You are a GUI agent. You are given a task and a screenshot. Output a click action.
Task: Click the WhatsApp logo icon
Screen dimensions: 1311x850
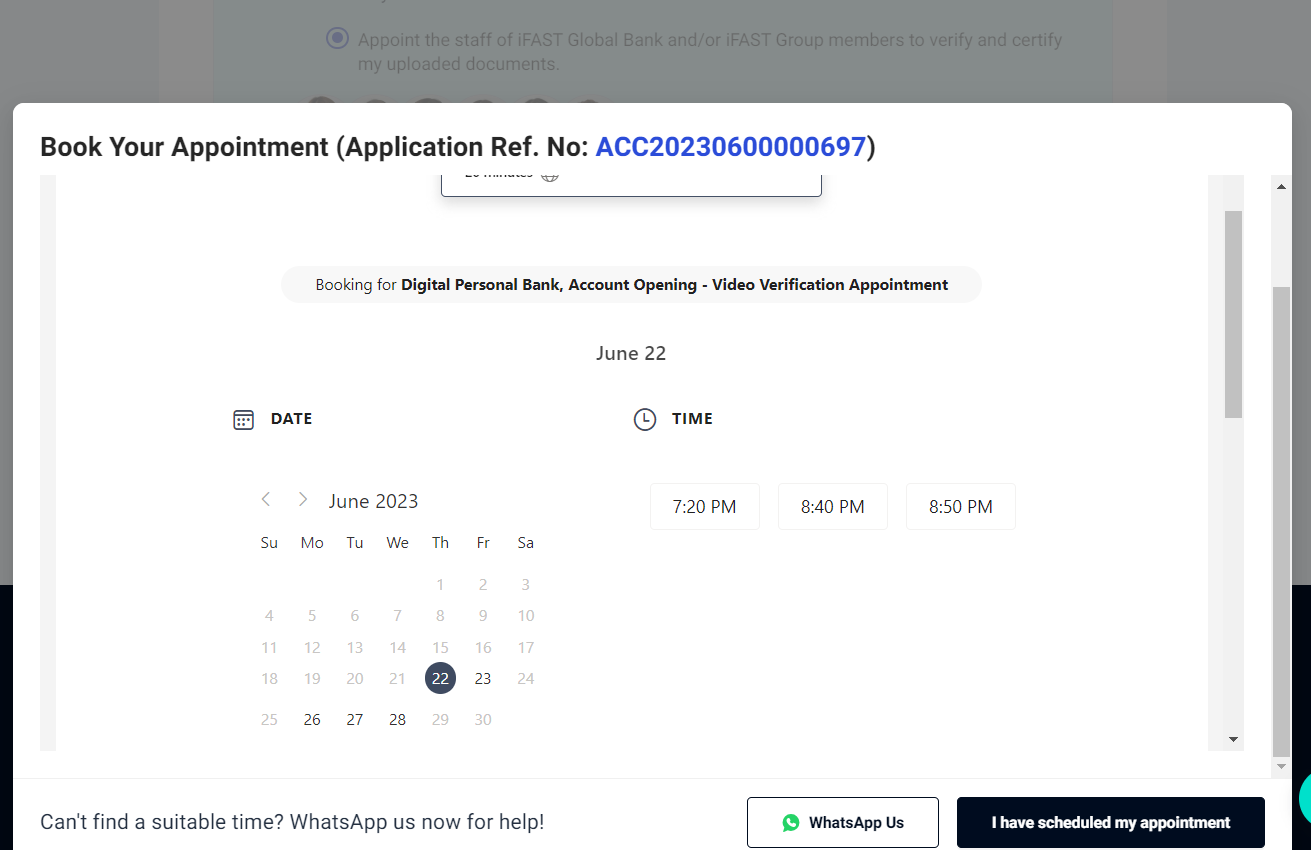791,823
